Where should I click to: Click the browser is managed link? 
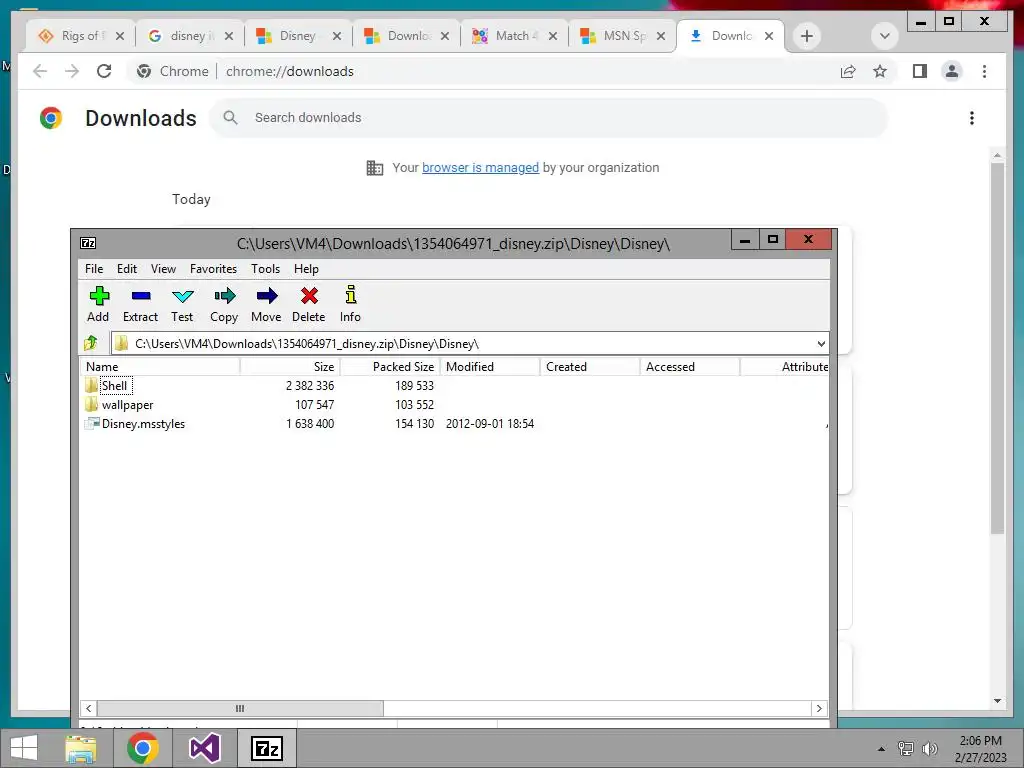[481, 168]
